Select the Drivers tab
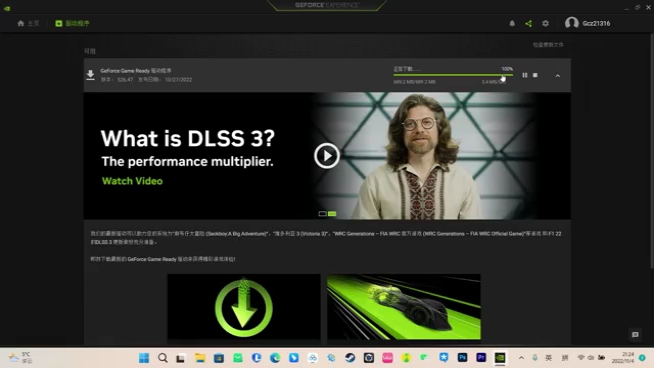Screen dimensions: 654x368 [73, 23]
